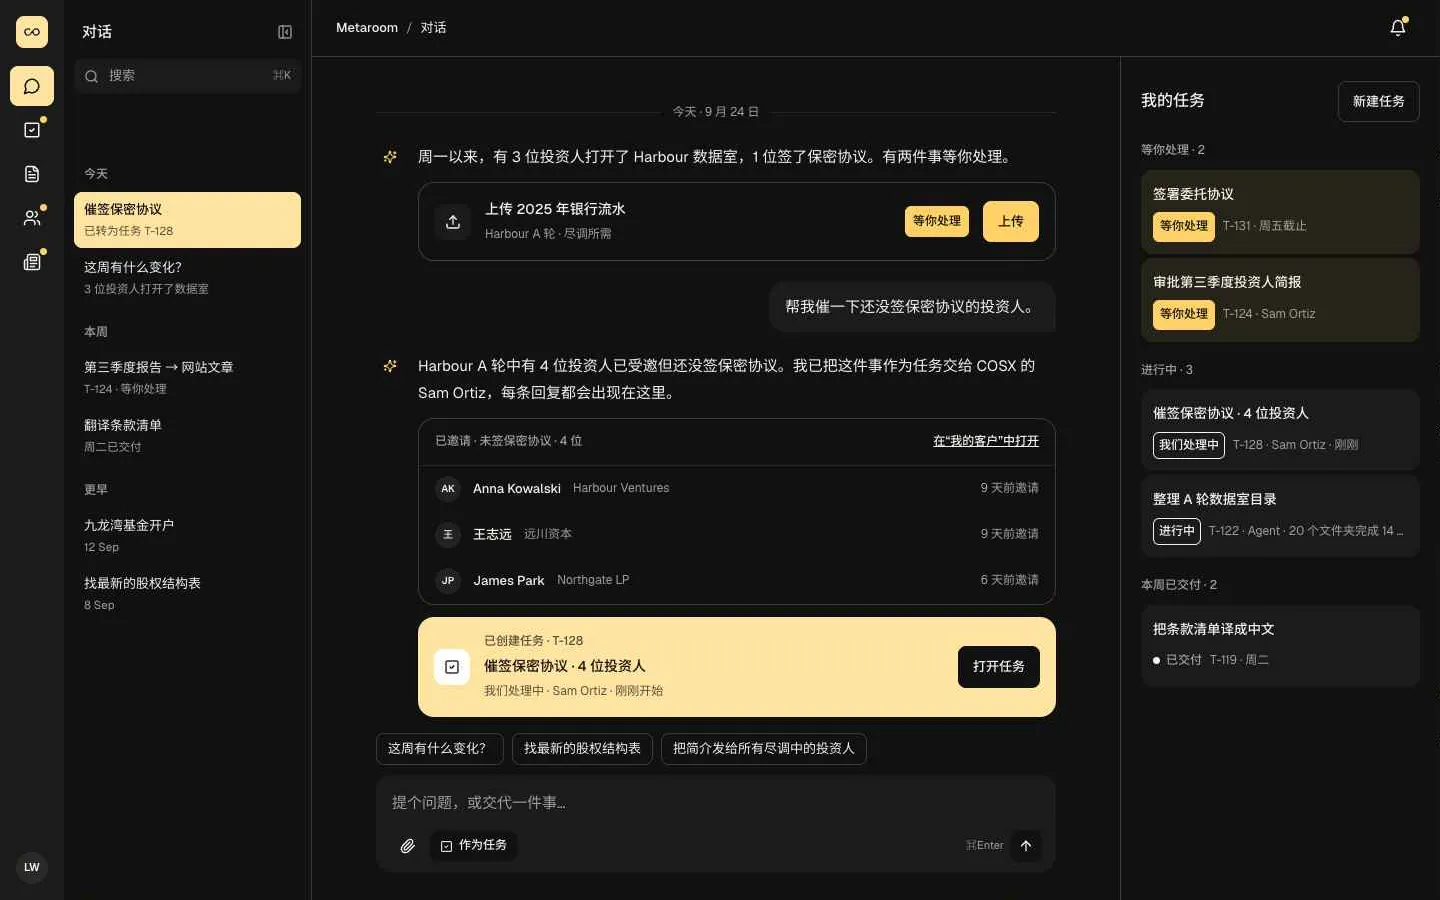Open the 这周有什么变化? conversation
The width and height of the screenshot is (1440, 900).
[x=187, y=278]
